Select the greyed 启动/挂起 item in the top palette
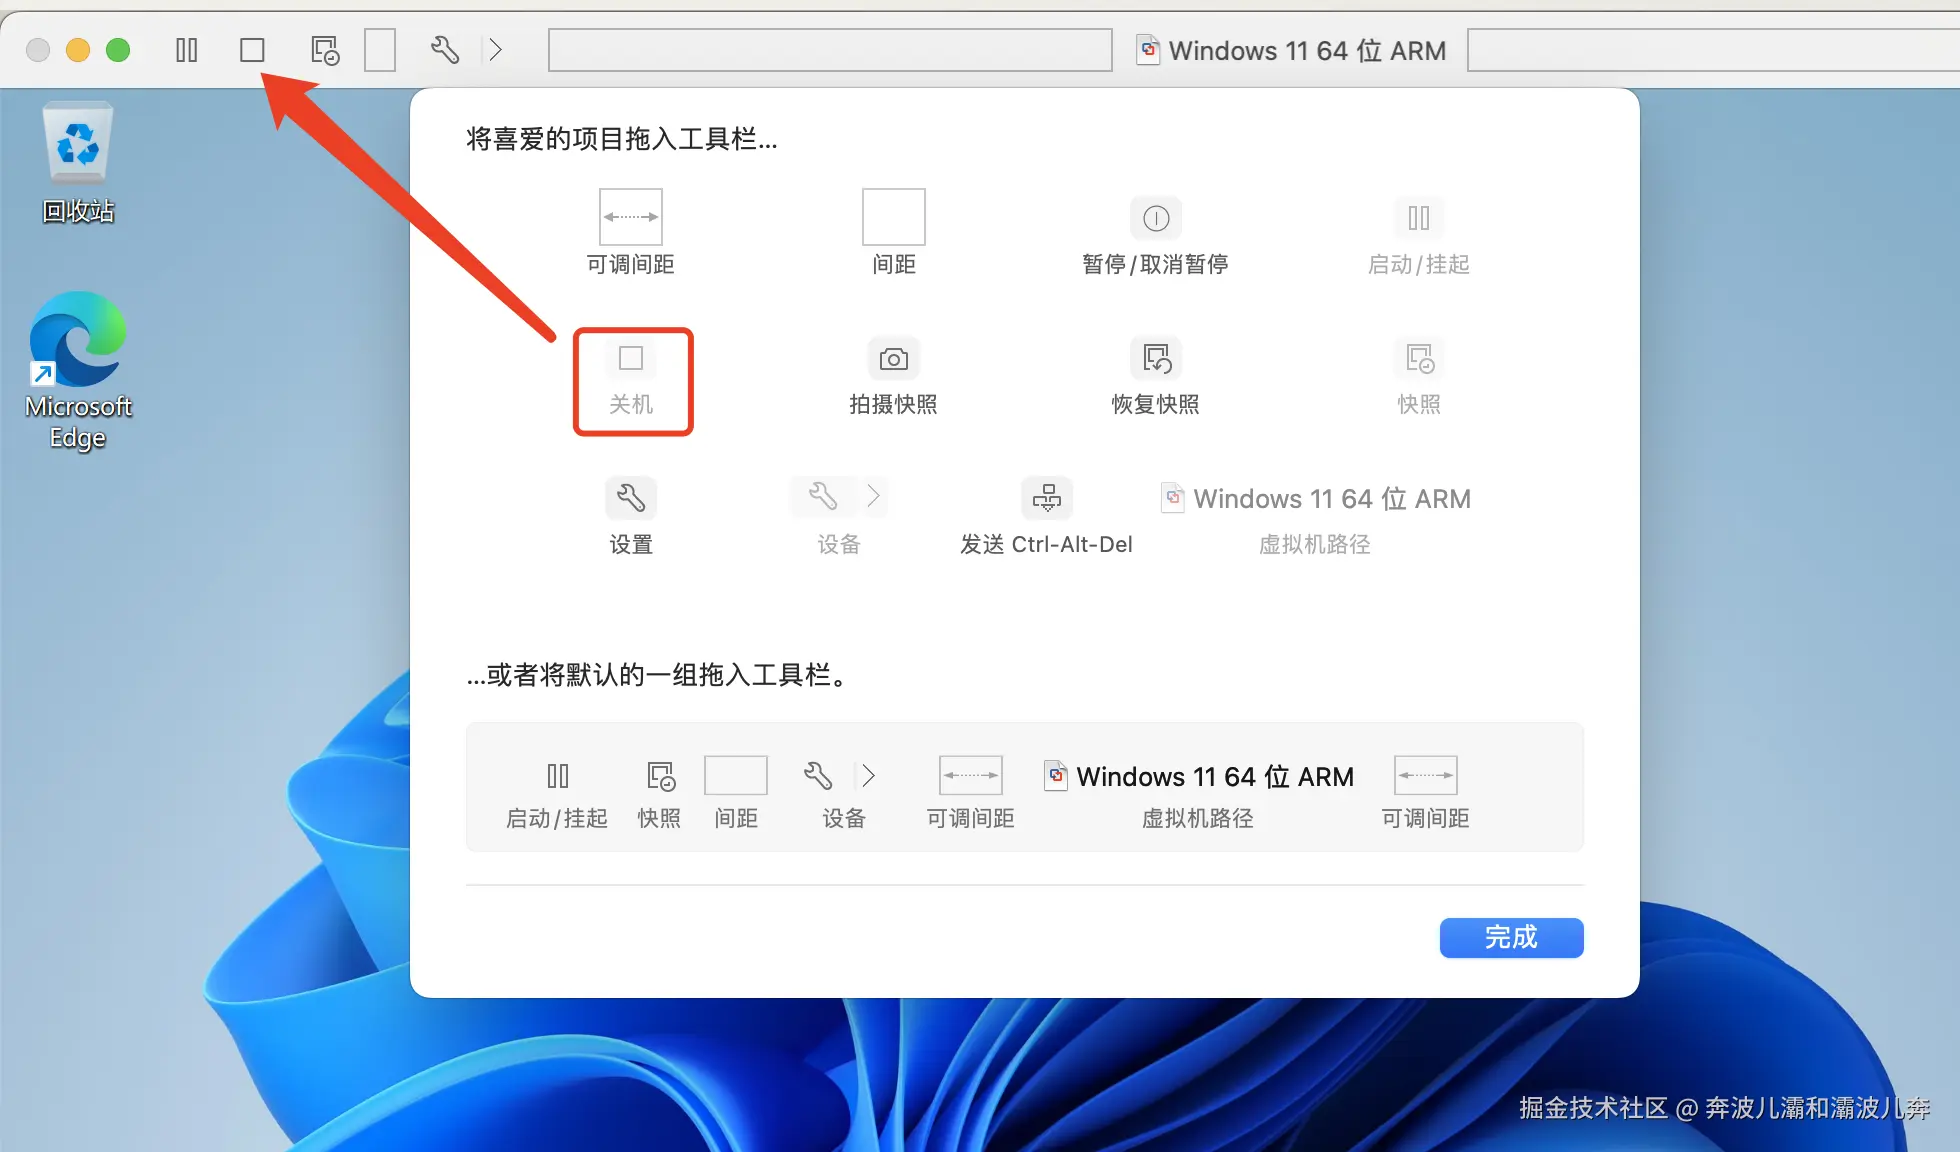 [1419, 236]
